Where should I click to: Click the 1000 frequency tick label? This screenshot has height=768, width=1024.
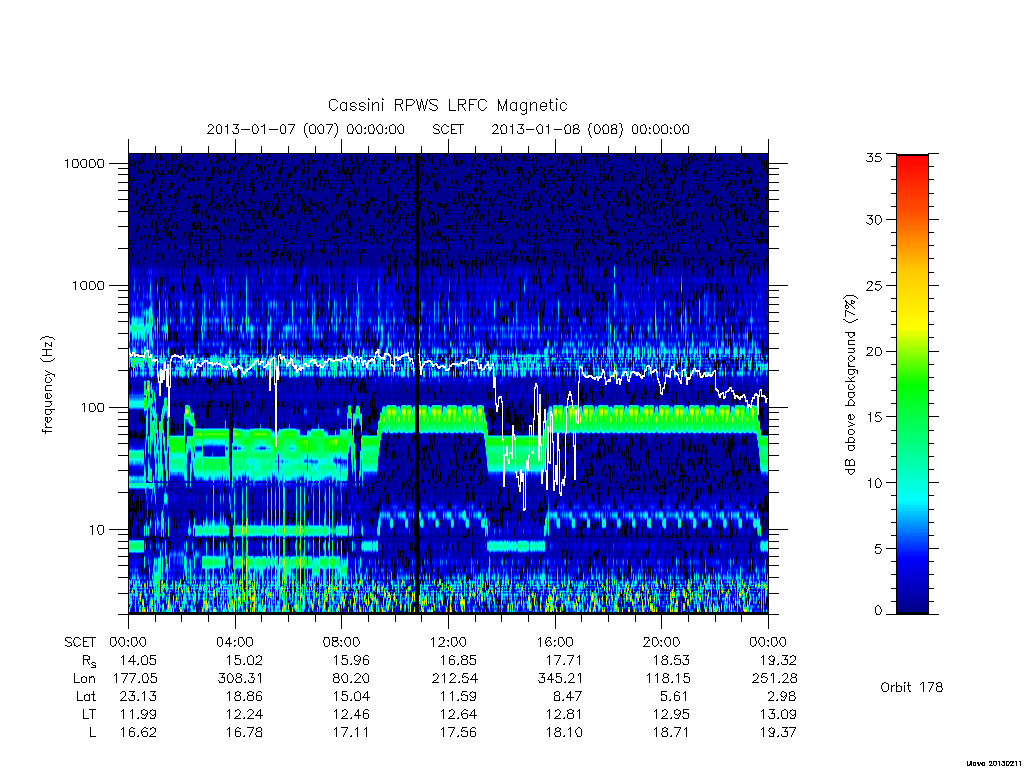tap(88, 285)
